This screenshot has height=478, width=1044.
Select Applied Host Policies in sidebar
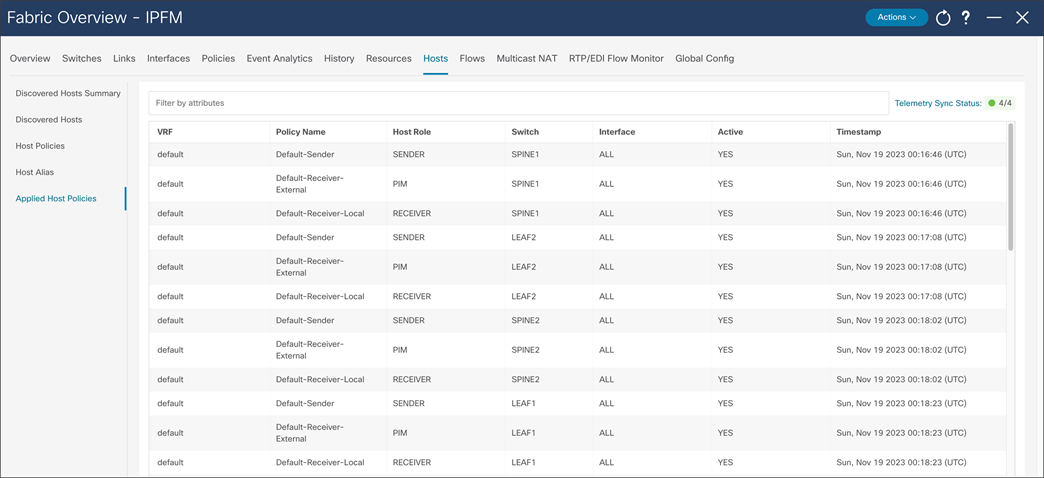click(56, 198)
